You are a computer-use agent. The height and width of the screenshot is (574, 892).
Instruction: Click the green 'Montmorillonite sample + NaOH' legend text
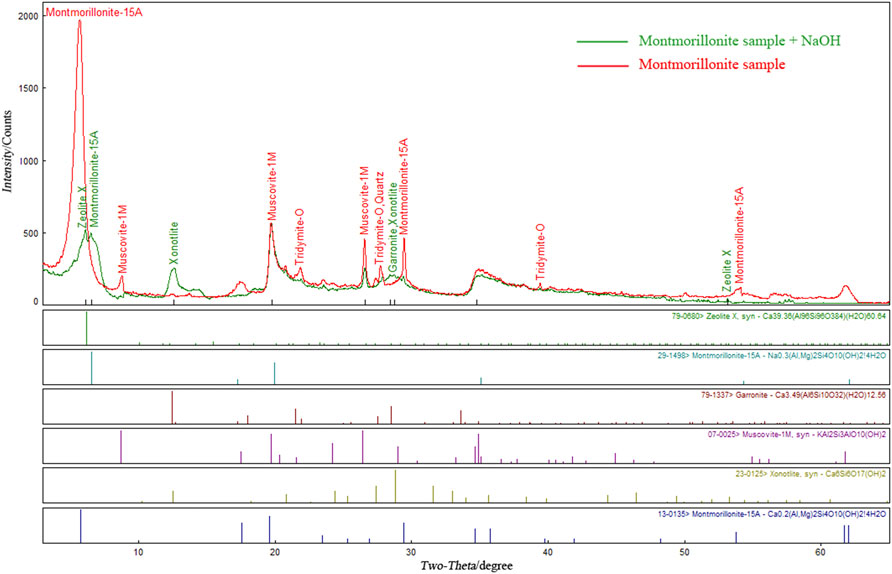(740, 41)
